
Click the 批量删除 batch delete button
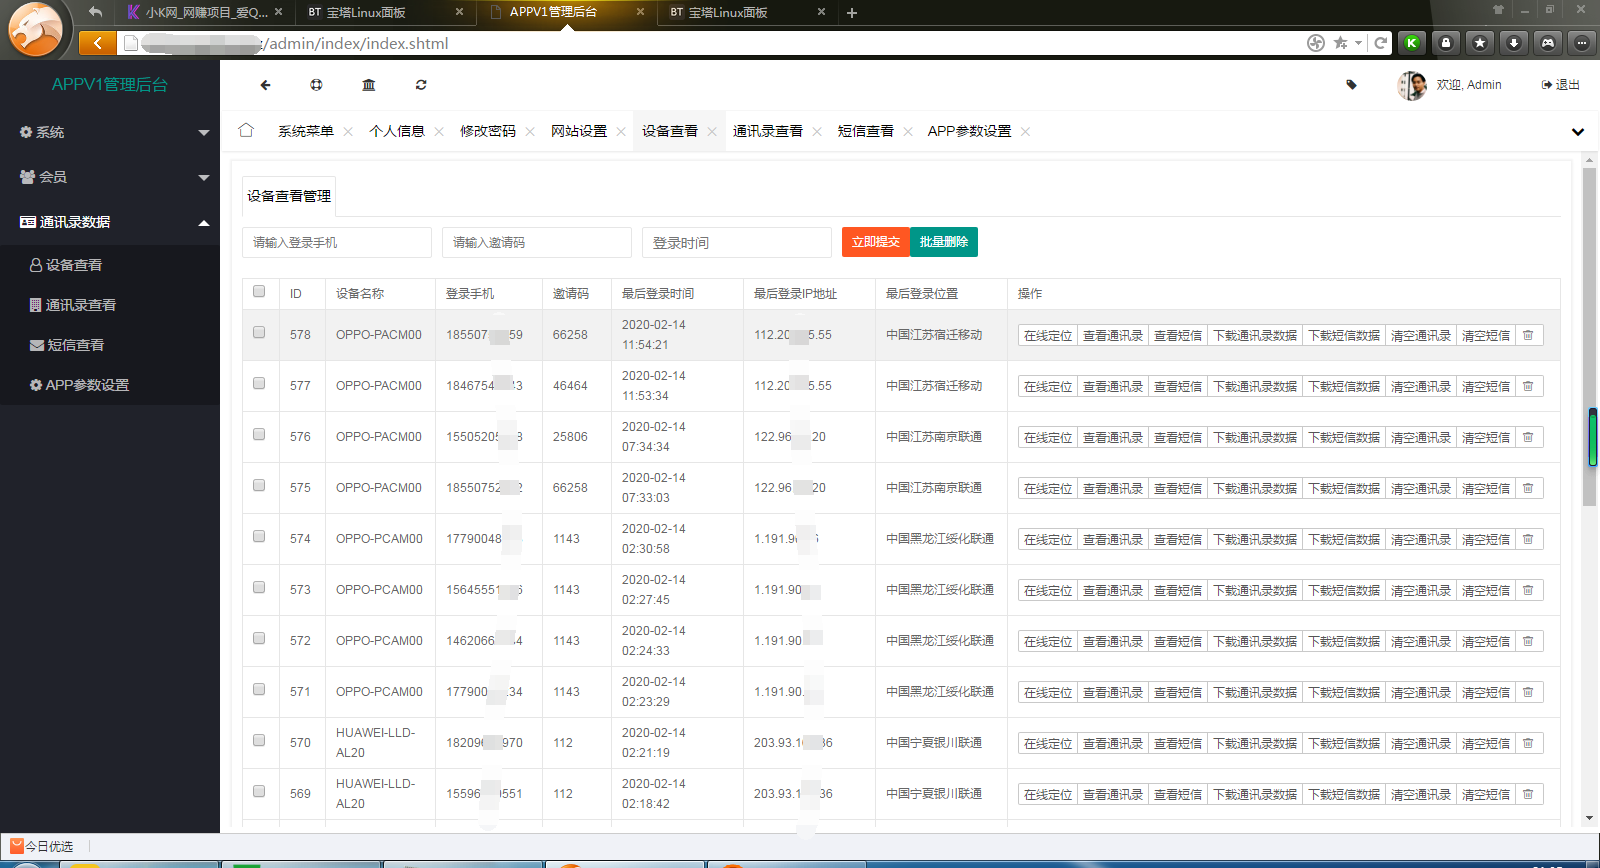click(943, 242)
